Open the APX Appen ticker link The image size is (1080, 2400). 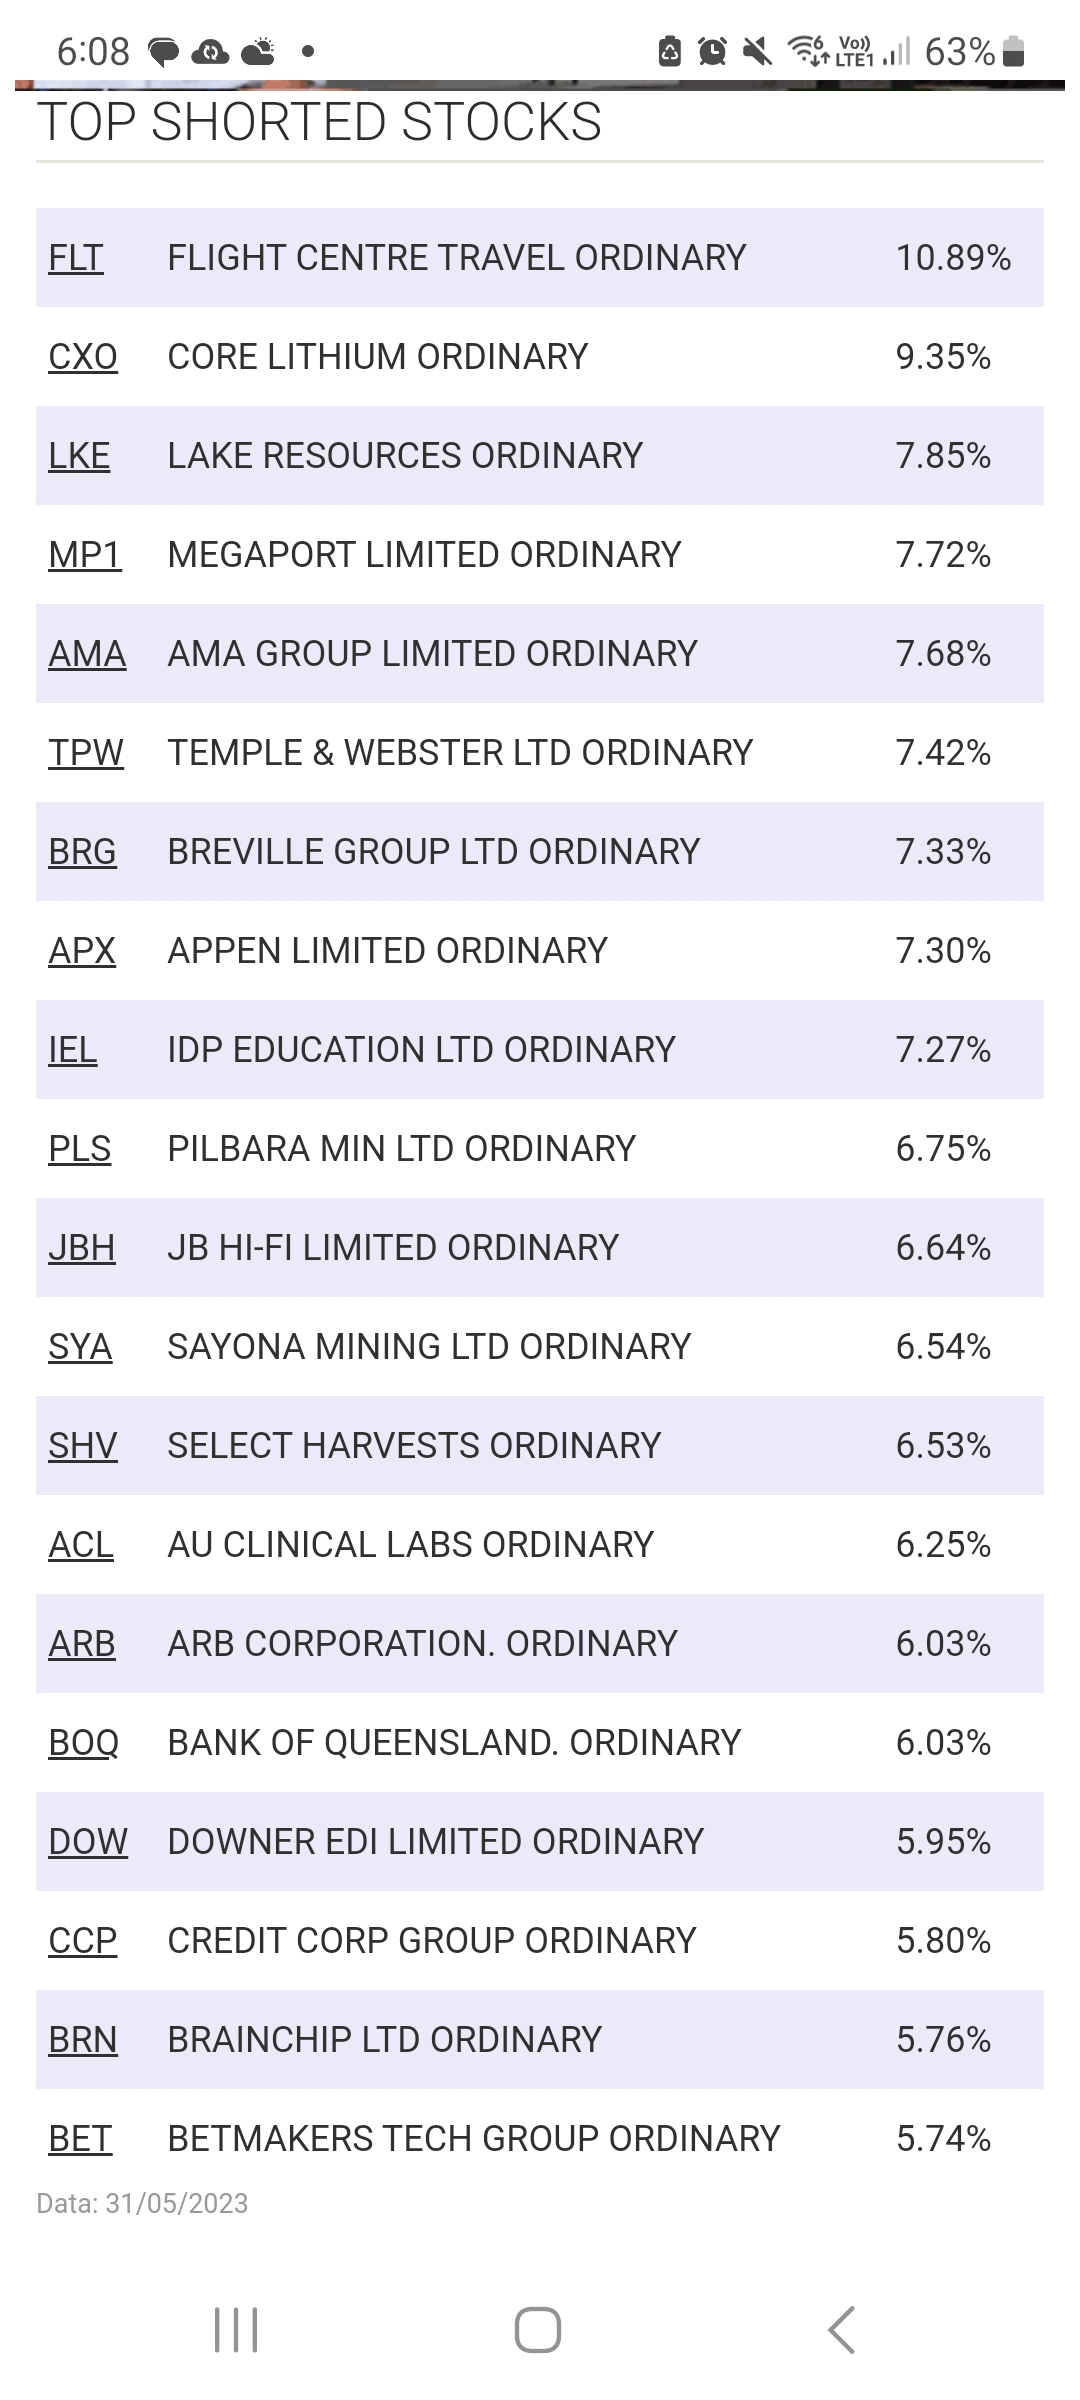pos(82,951)
